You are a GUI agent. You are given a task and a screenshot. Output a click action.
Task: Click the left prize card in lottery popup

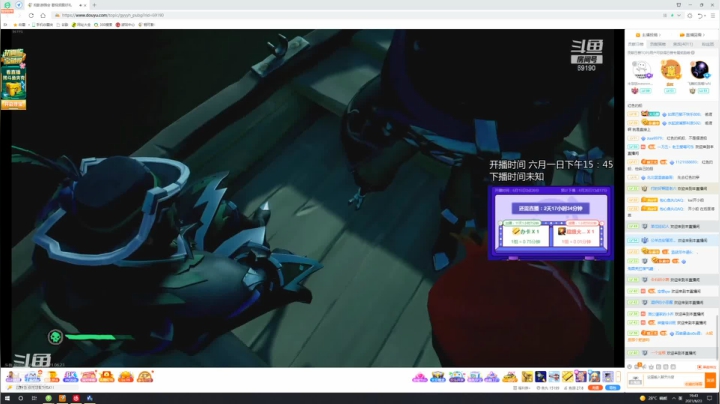[x=526, y=234]
